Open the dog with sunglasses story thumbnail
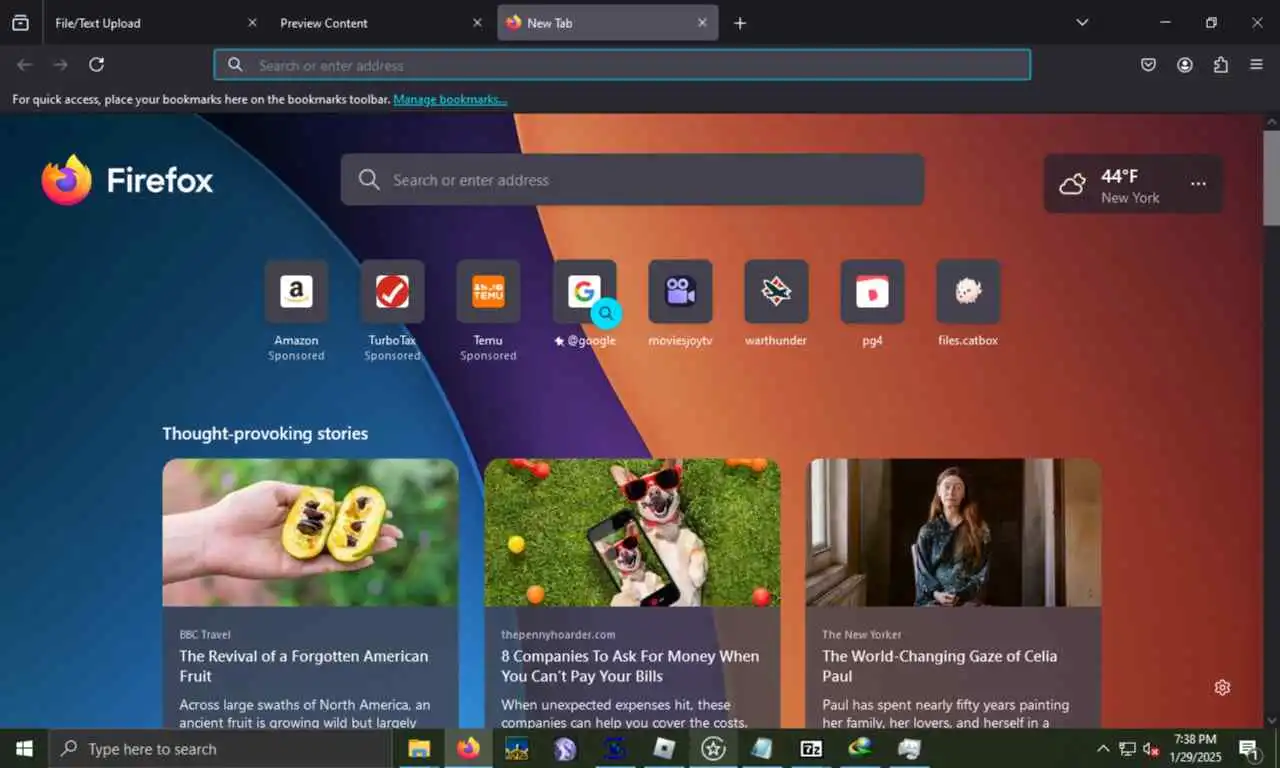1280x768 pixels. tap(632, 532)
